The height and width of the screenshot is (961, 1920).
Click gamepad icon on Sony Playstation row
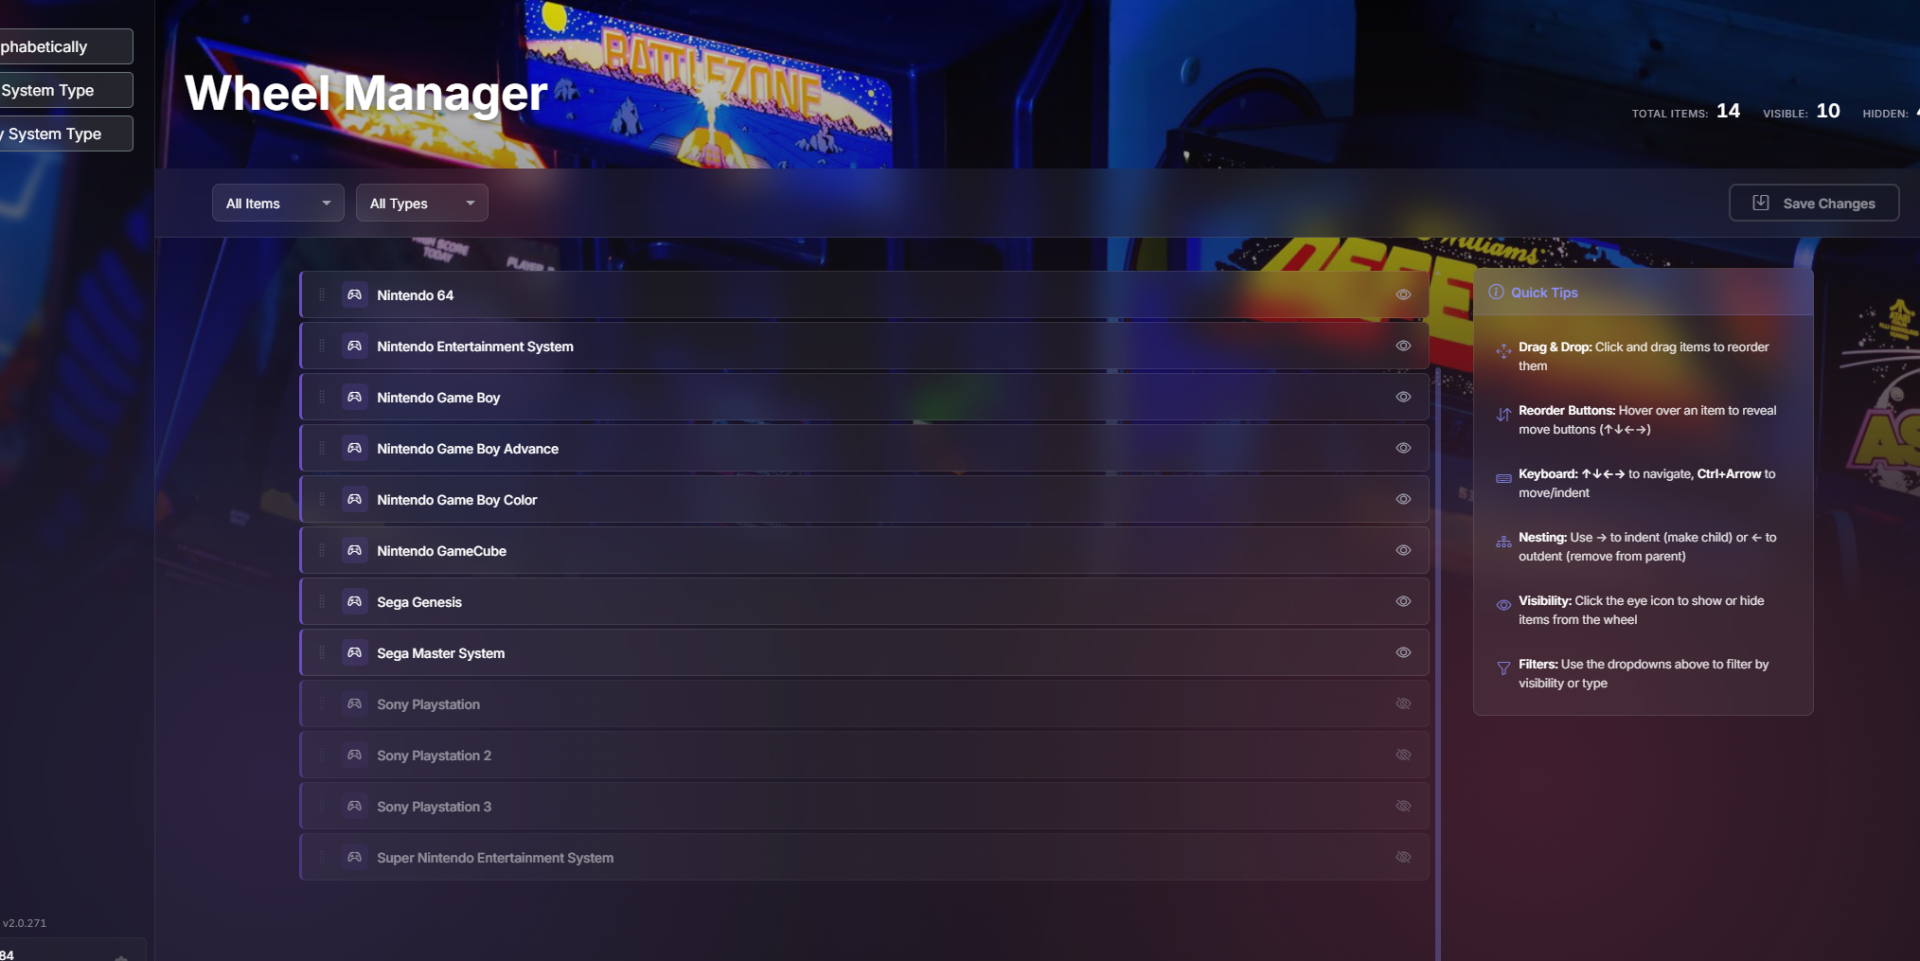pyautogui.click(x=354, y=704)
